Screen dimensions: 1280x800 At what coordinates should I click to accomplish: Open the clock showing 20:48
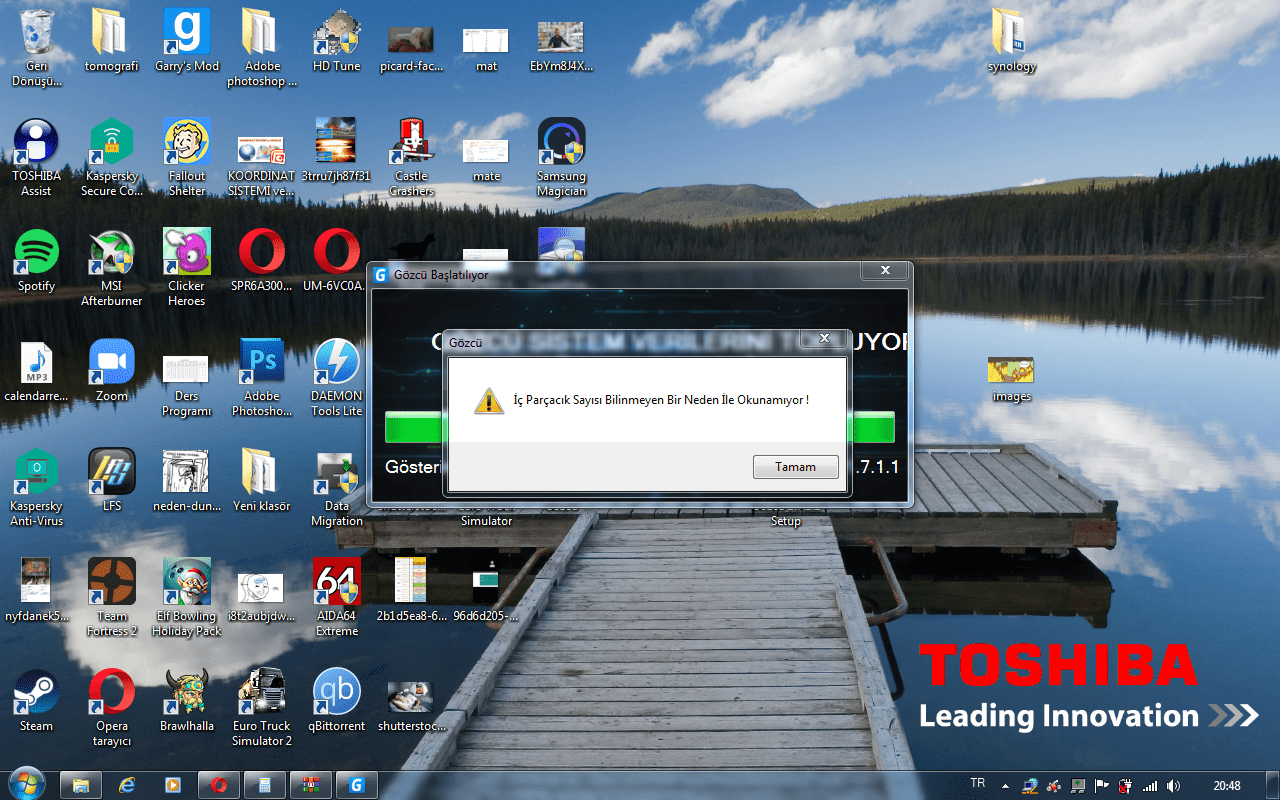(x=1227, y=786)
